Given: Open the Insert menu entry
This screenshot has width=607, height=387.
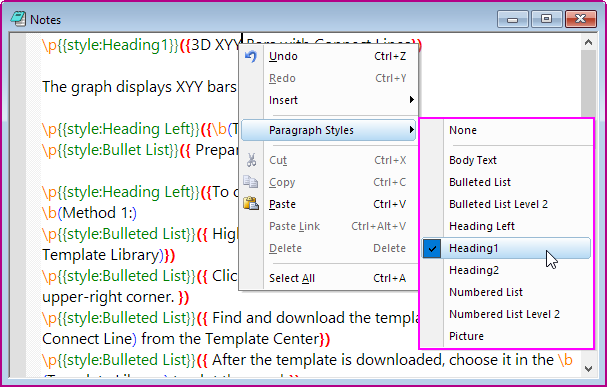Looking at the screenshot, I should tap(329, 100).
